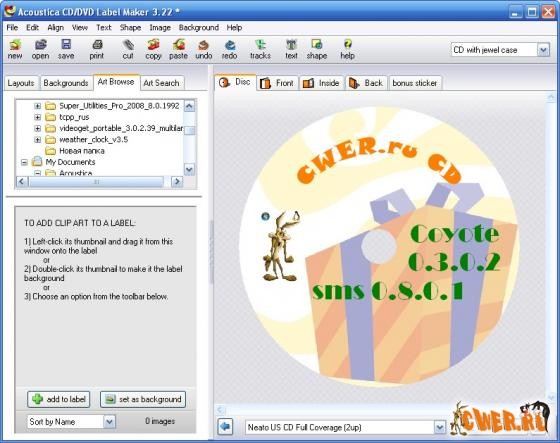Click the folder tree scroll down arrow
This screenshot has width=560, height=443.
pos(189,169)
